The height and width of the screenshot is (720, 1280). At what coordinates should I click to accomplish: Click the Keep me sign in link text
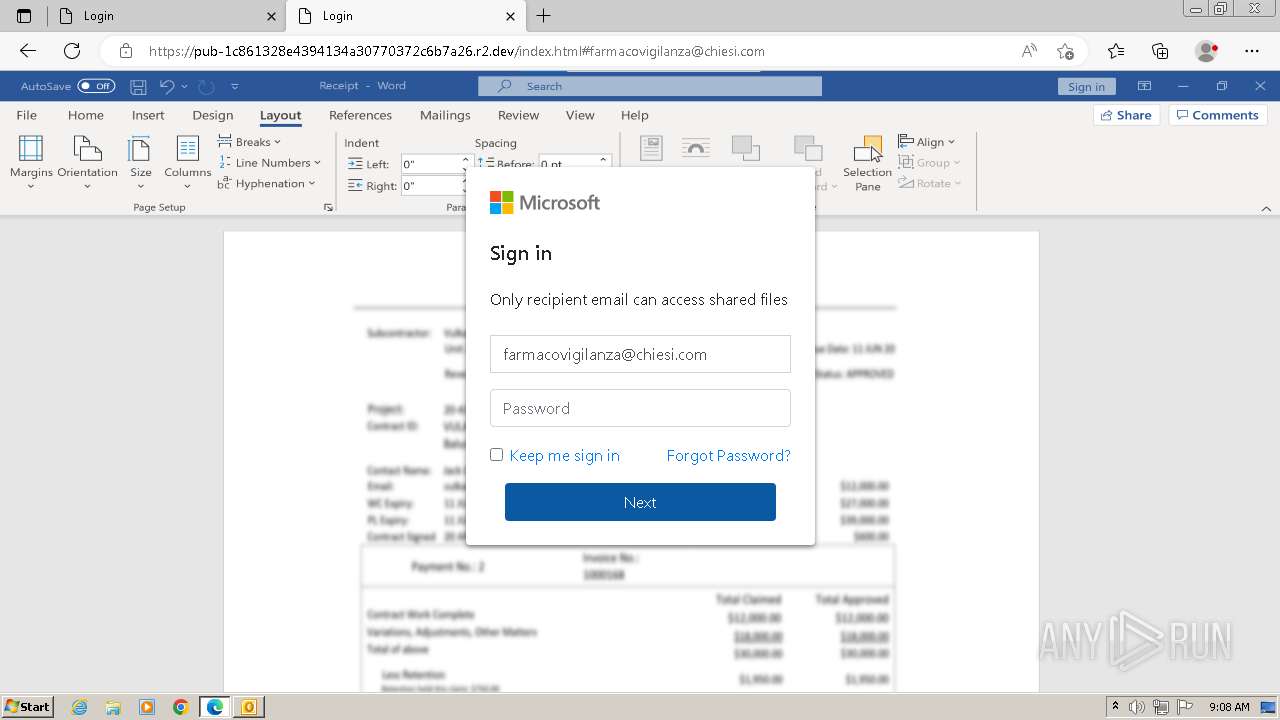564,455
